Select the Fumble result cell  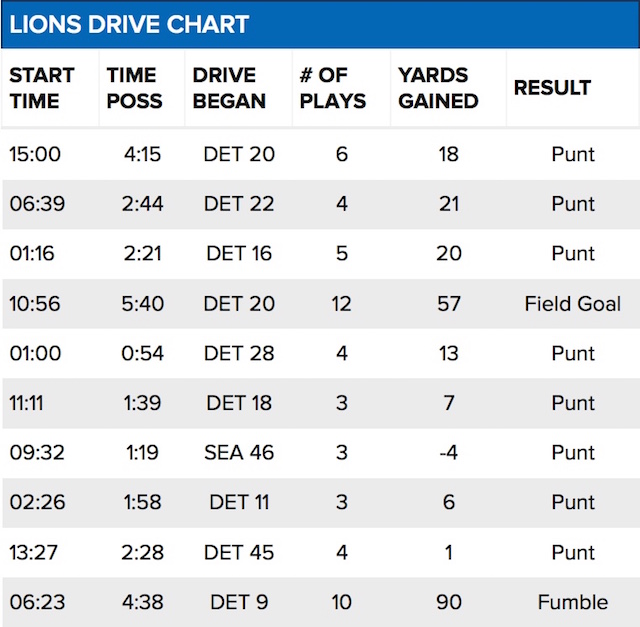click(x=572, y=602)
